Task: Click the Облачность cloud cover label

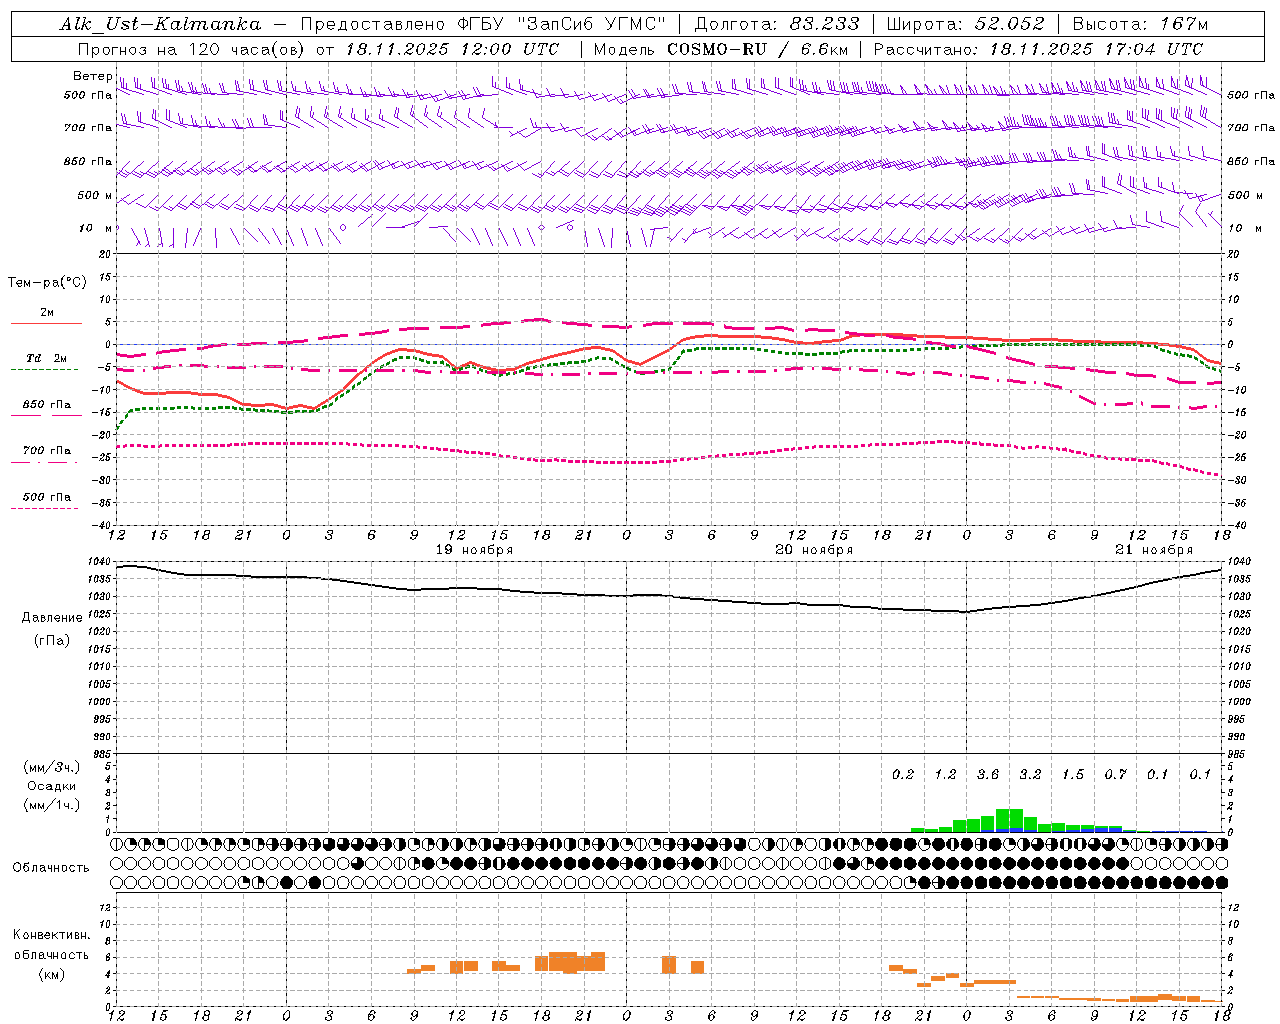Action: 51,868
